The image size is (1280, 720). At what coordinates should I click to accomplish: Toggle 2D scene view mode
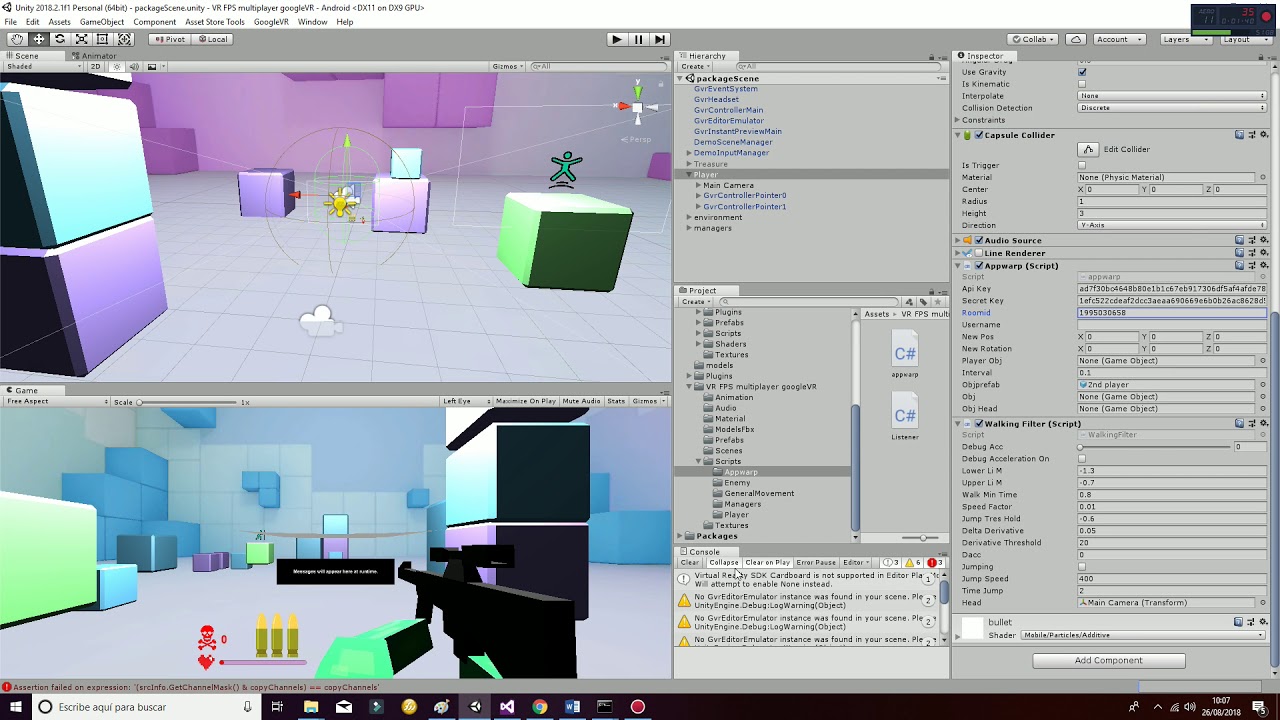pyautogui.click(x=96, y=67)
